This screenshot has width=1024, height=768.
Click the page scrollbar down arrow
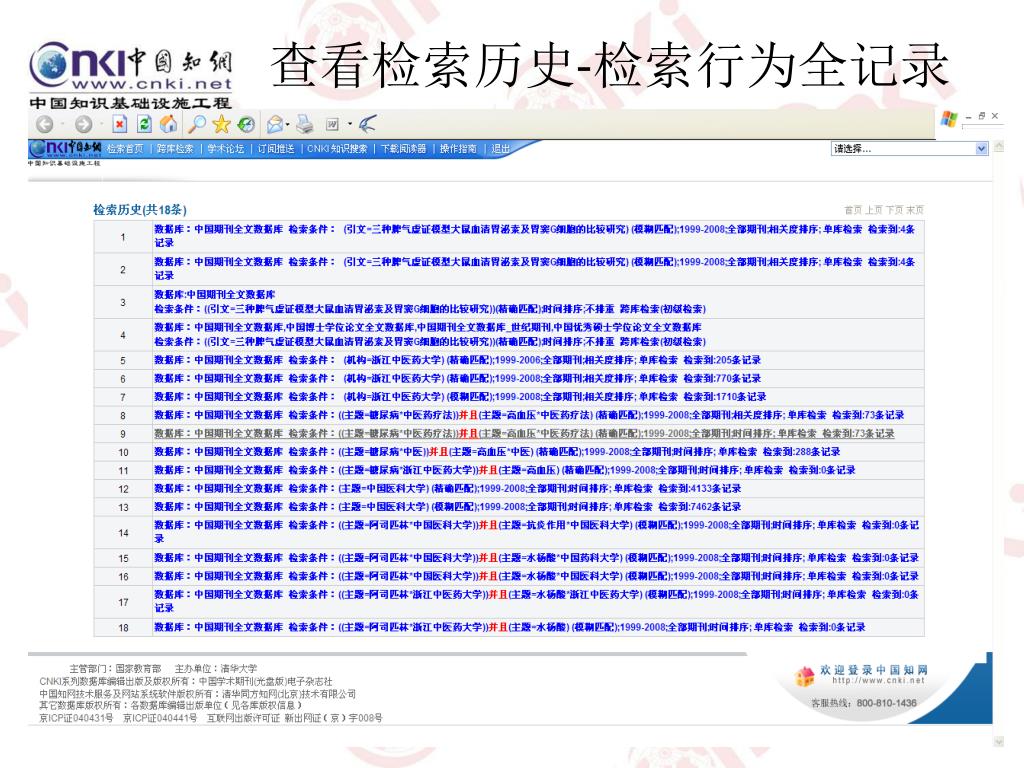tap(999, 741)
